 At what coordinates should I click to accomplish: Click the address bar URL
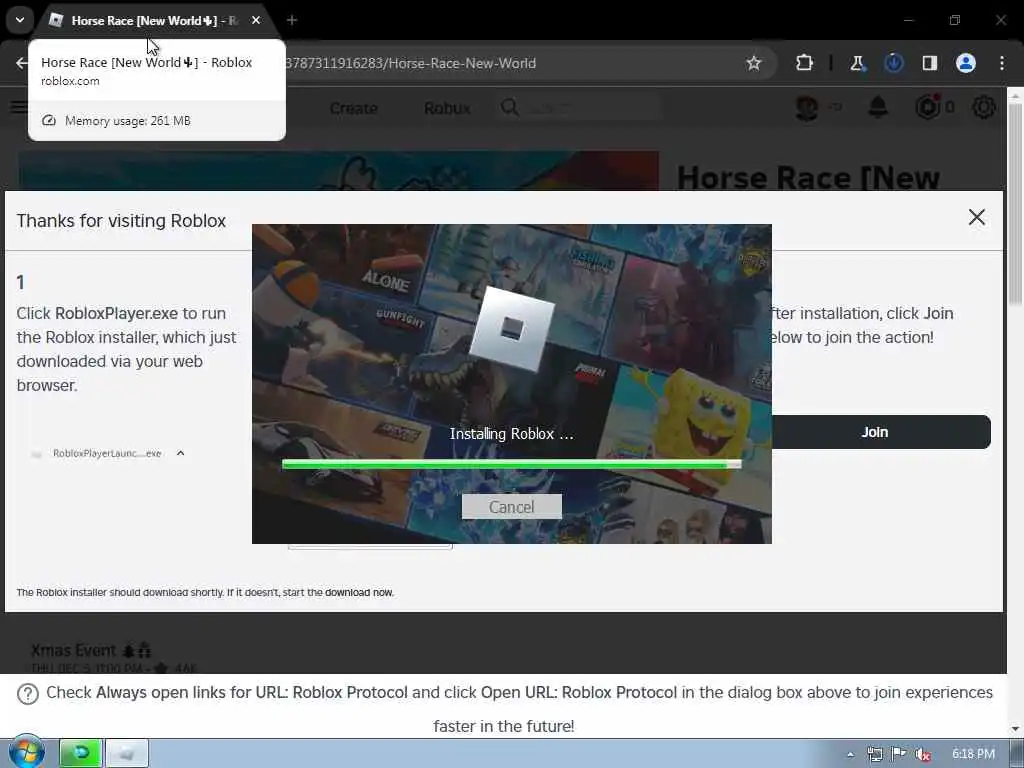411,63
